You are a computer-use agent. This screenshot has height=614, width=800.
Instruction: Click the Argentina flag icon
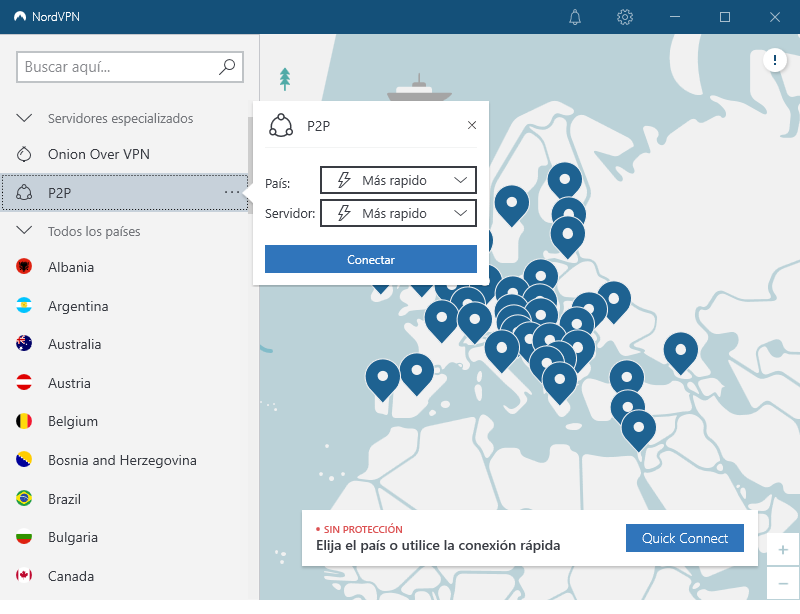pos(24,305)
